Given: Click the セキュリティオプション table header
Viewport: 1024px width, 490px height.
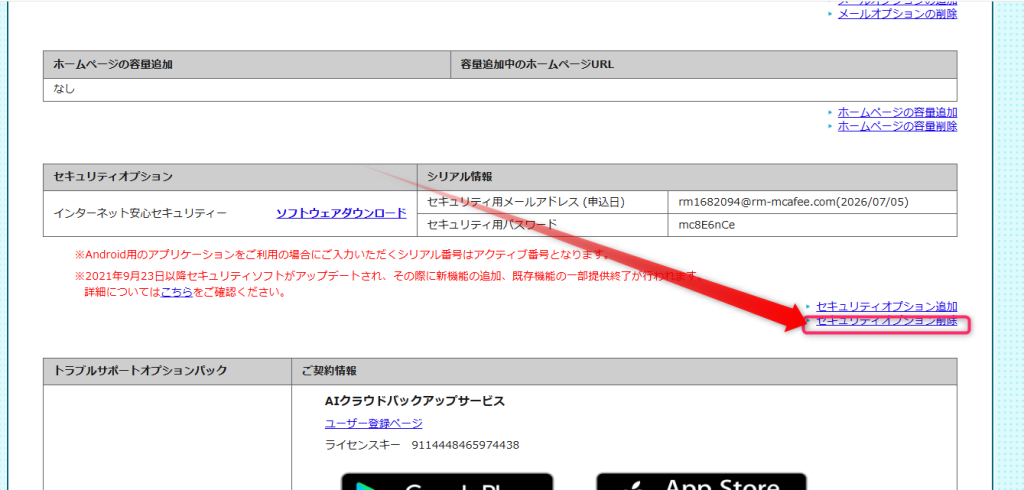Looking at the screenshot, I should [230, 177].
